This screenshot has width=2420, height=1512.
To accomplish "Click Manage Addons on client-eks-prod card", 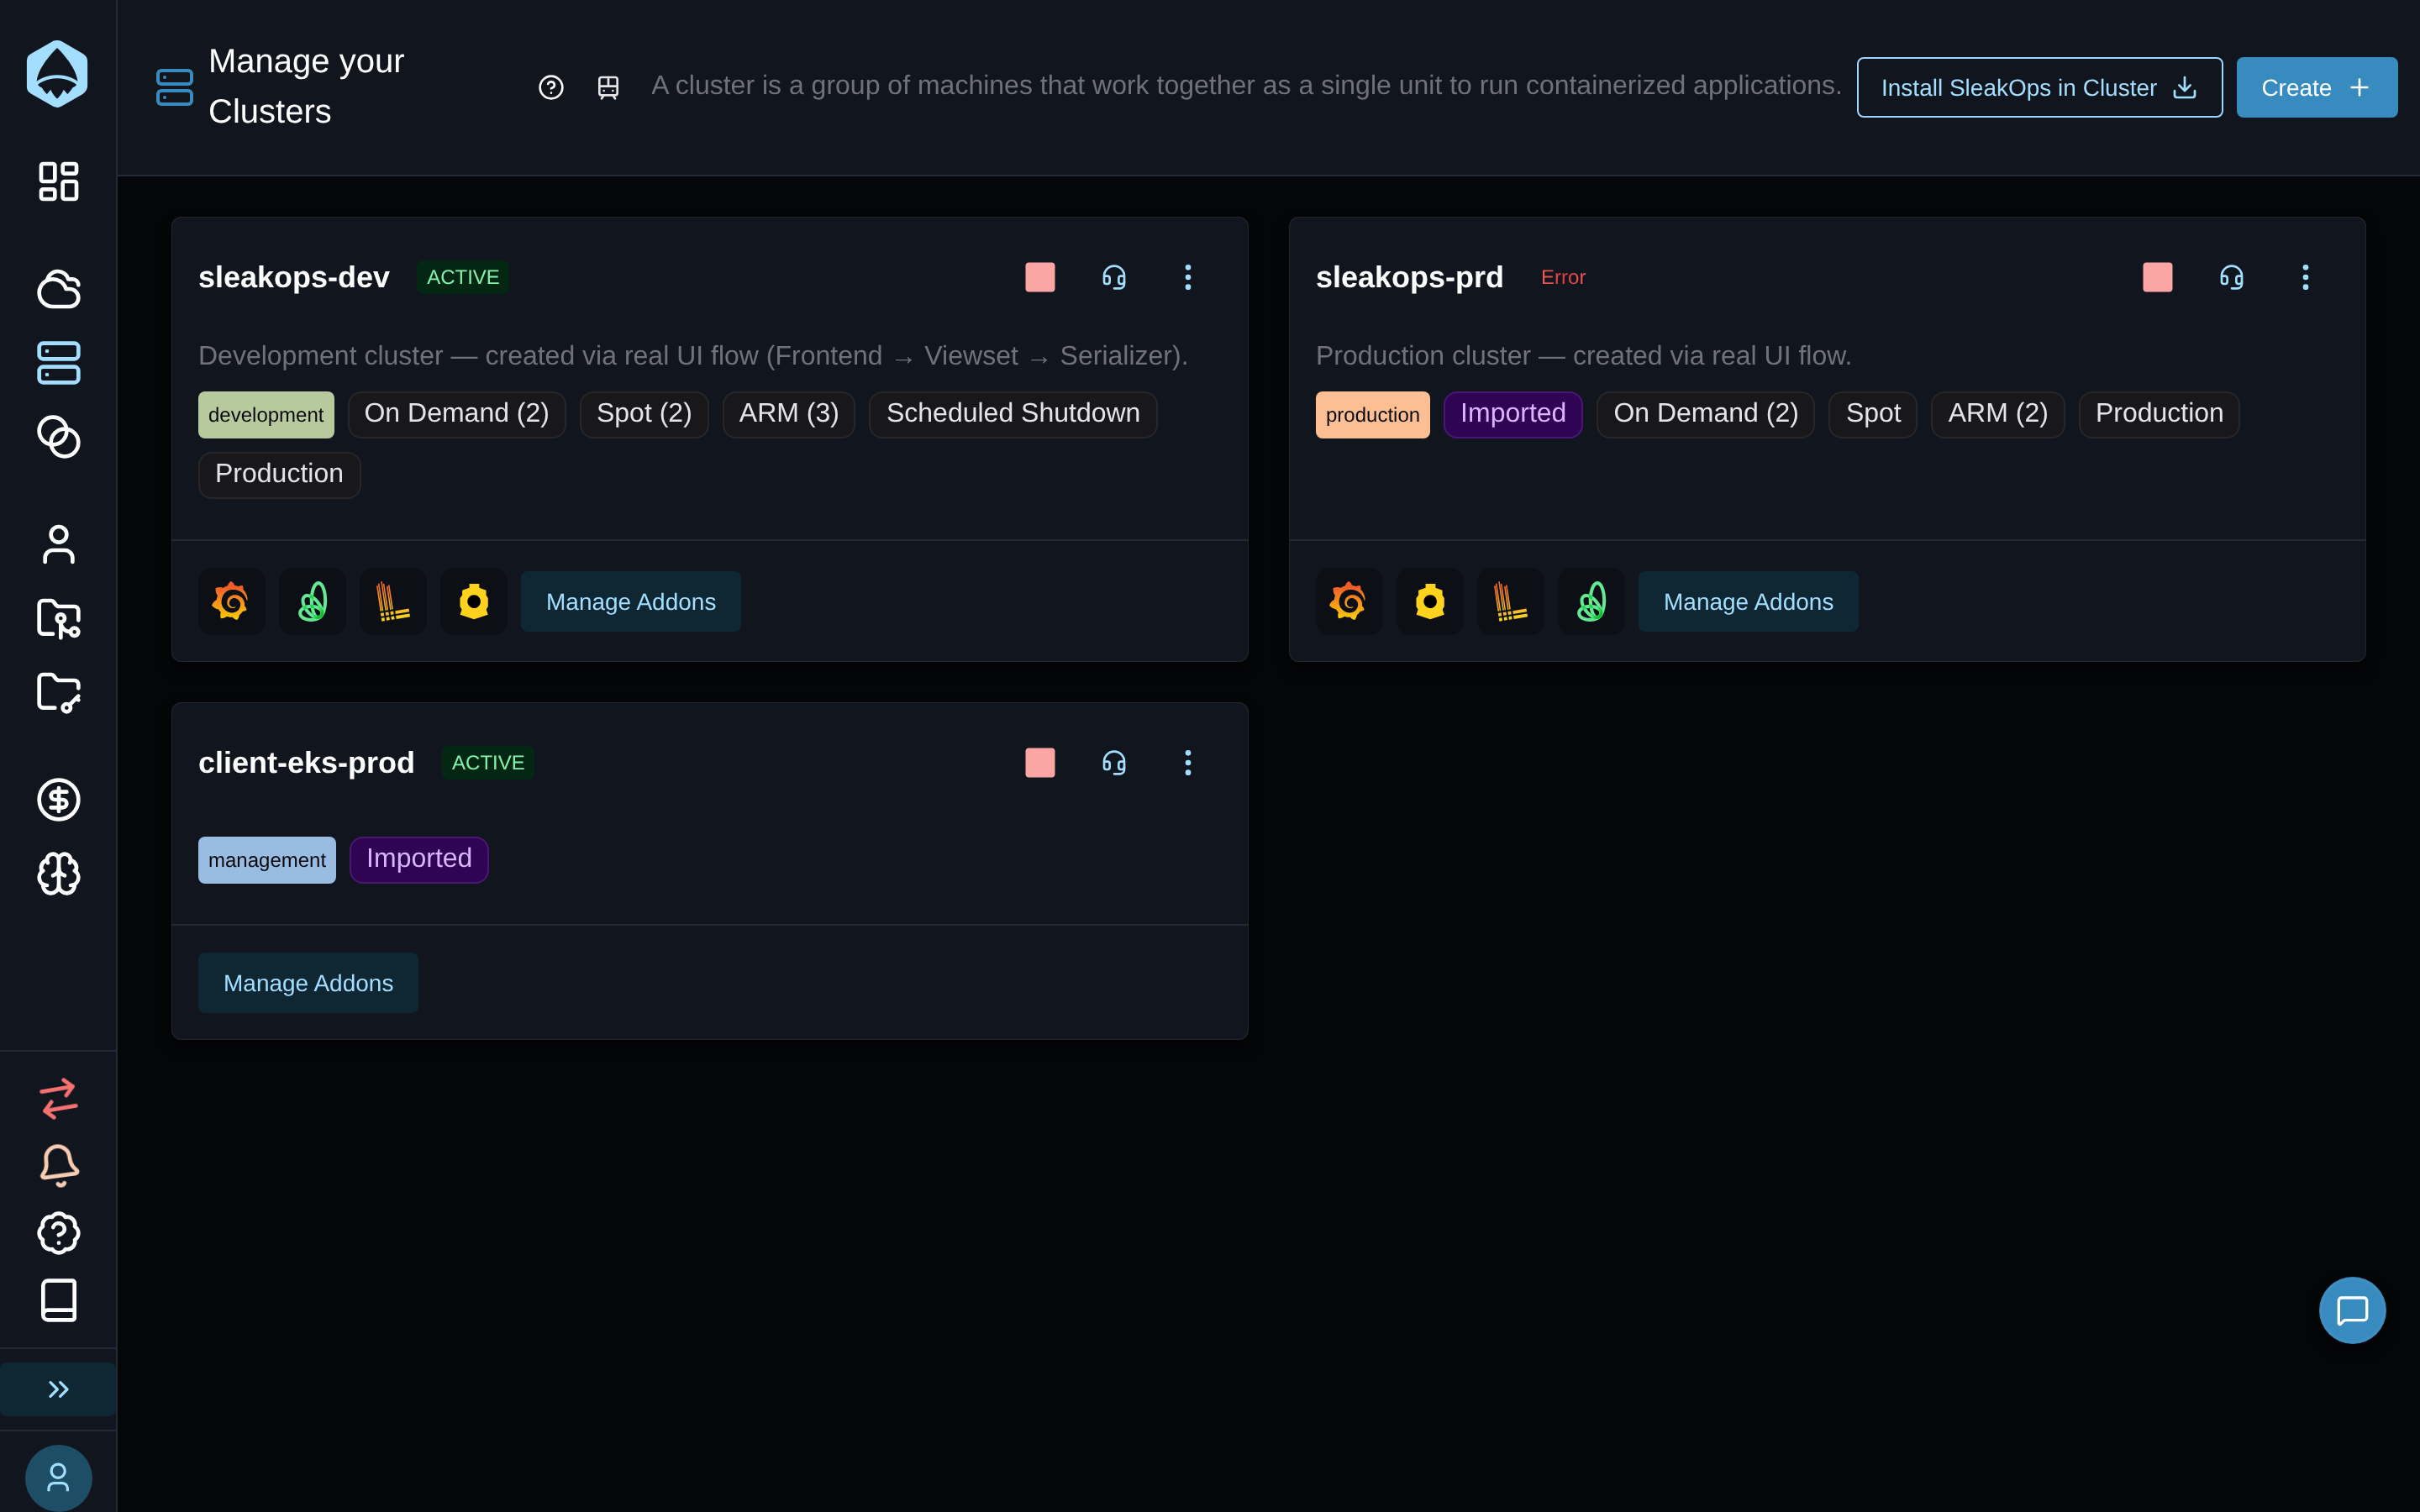I will tap(308, 983).
